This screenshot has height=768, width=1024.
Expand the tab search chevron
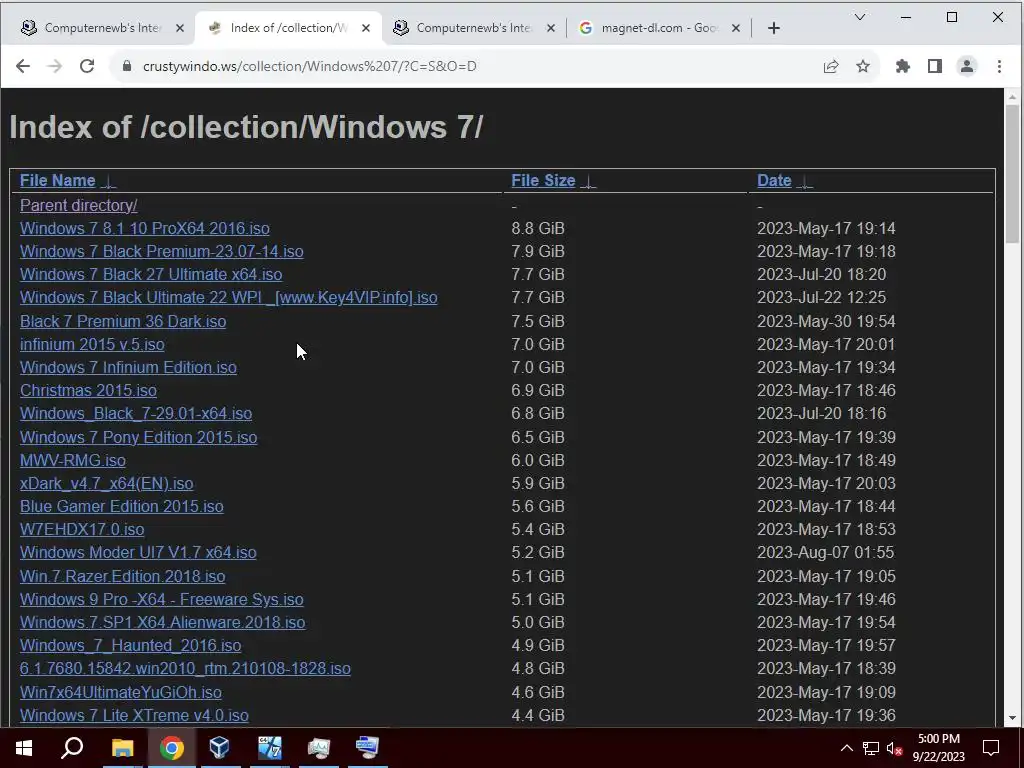[859, 17]
